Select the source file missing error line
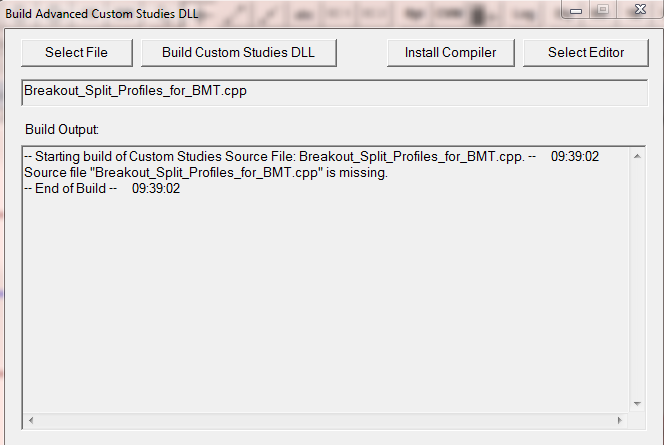 click(205, 173)
